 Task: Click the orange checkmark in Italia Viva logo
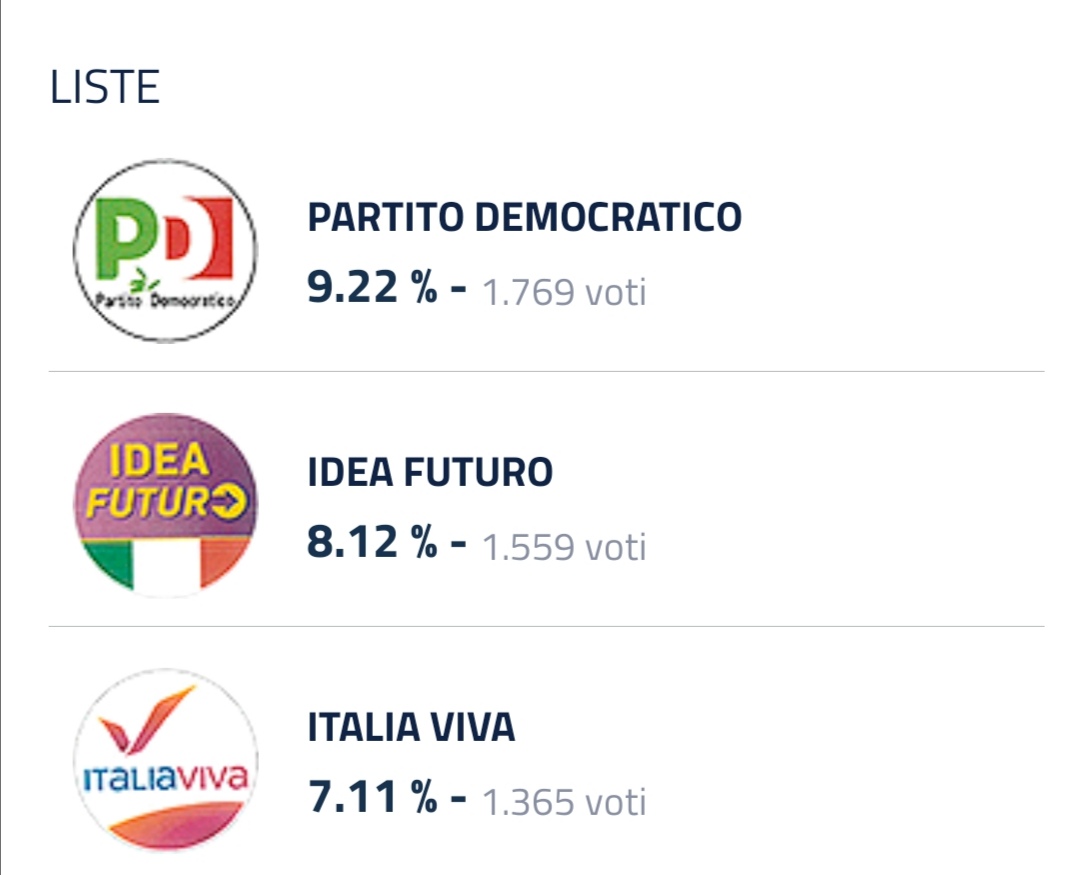click(x=146, y=719)
